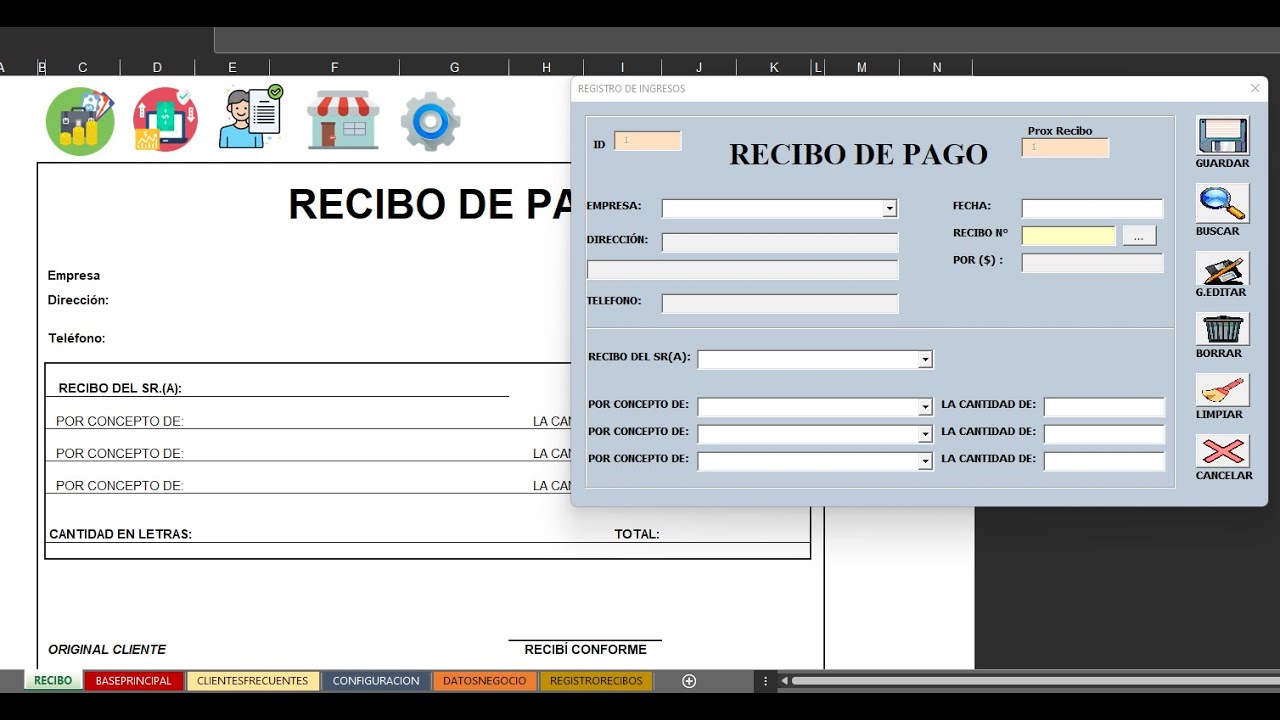Open the RECIBO DEL SR(A) dropdown arrow
Image resolution: width=1280 pixels, height=720 pixels.
click(925, 359)
